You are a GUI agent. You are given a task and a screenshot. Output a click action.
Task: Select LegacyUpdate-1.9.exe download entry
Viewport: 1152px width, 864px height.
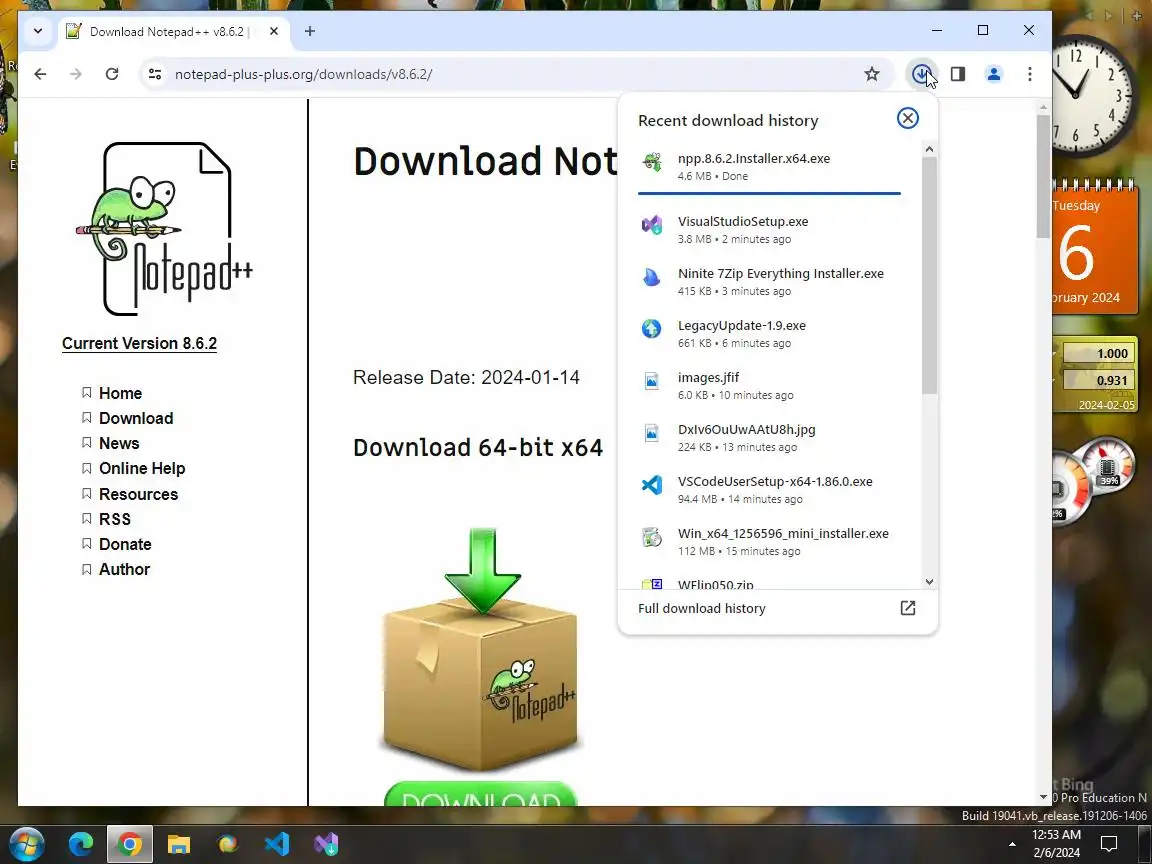coord(769,334)
